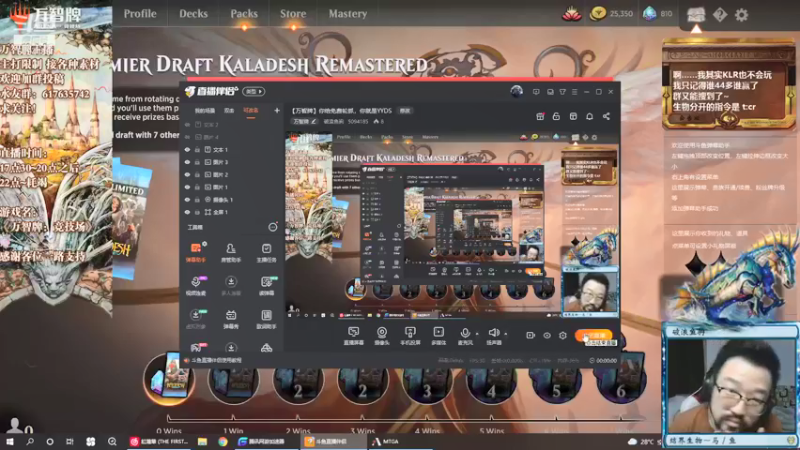Click the unlock padlock icon in stream header
The image size is (800, 450).
[556, 116]
